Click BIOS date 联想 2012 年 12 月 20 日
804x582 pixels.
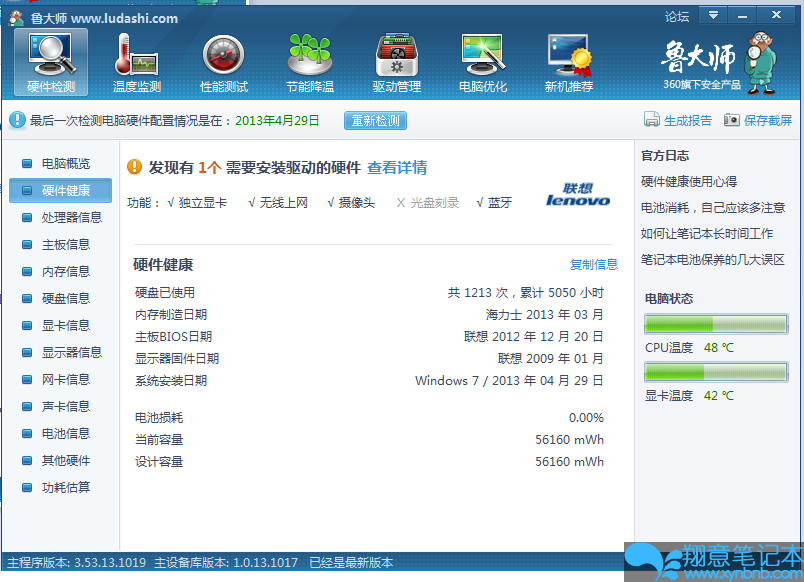point(534,337)
